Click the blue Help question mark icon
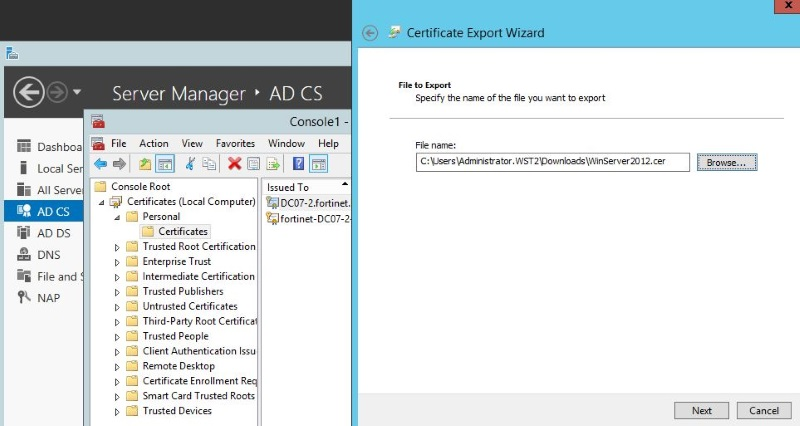 coord(298,164)
